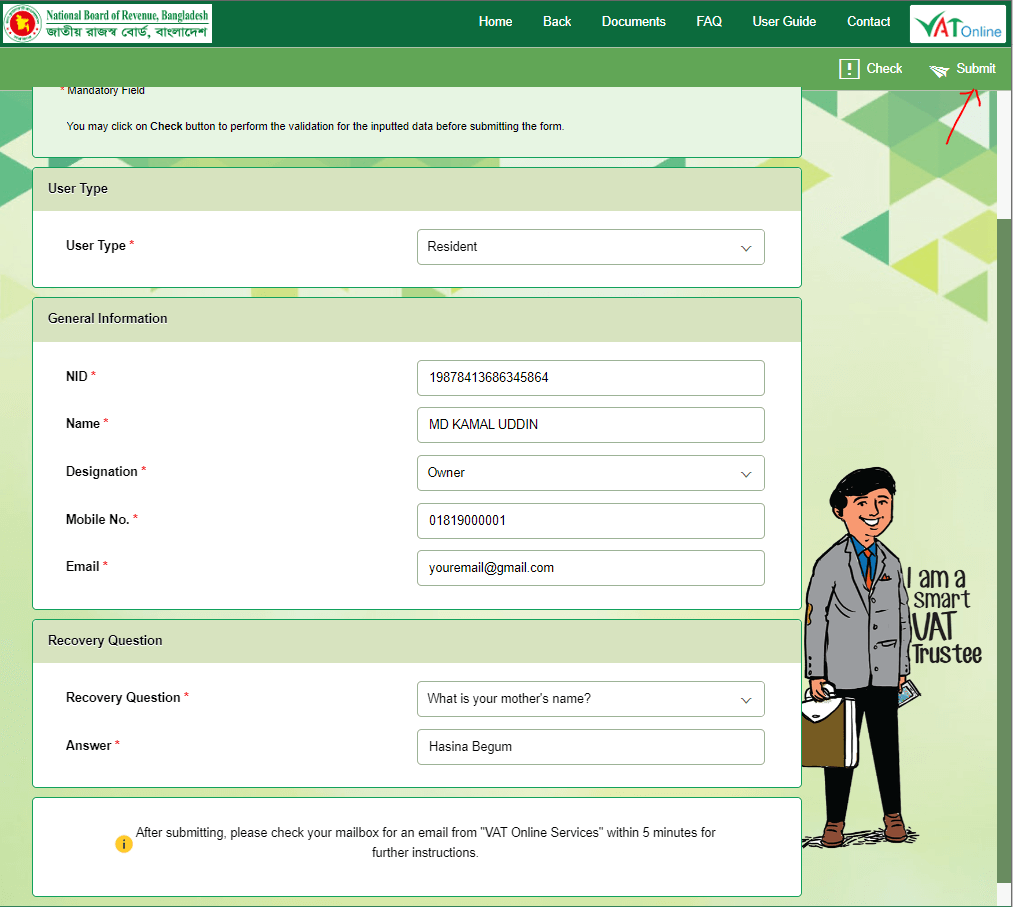Image resolution: width=1013 pixels, height=907 pixels.
Task: Open the Documents menu item
Action: [633, 22]
